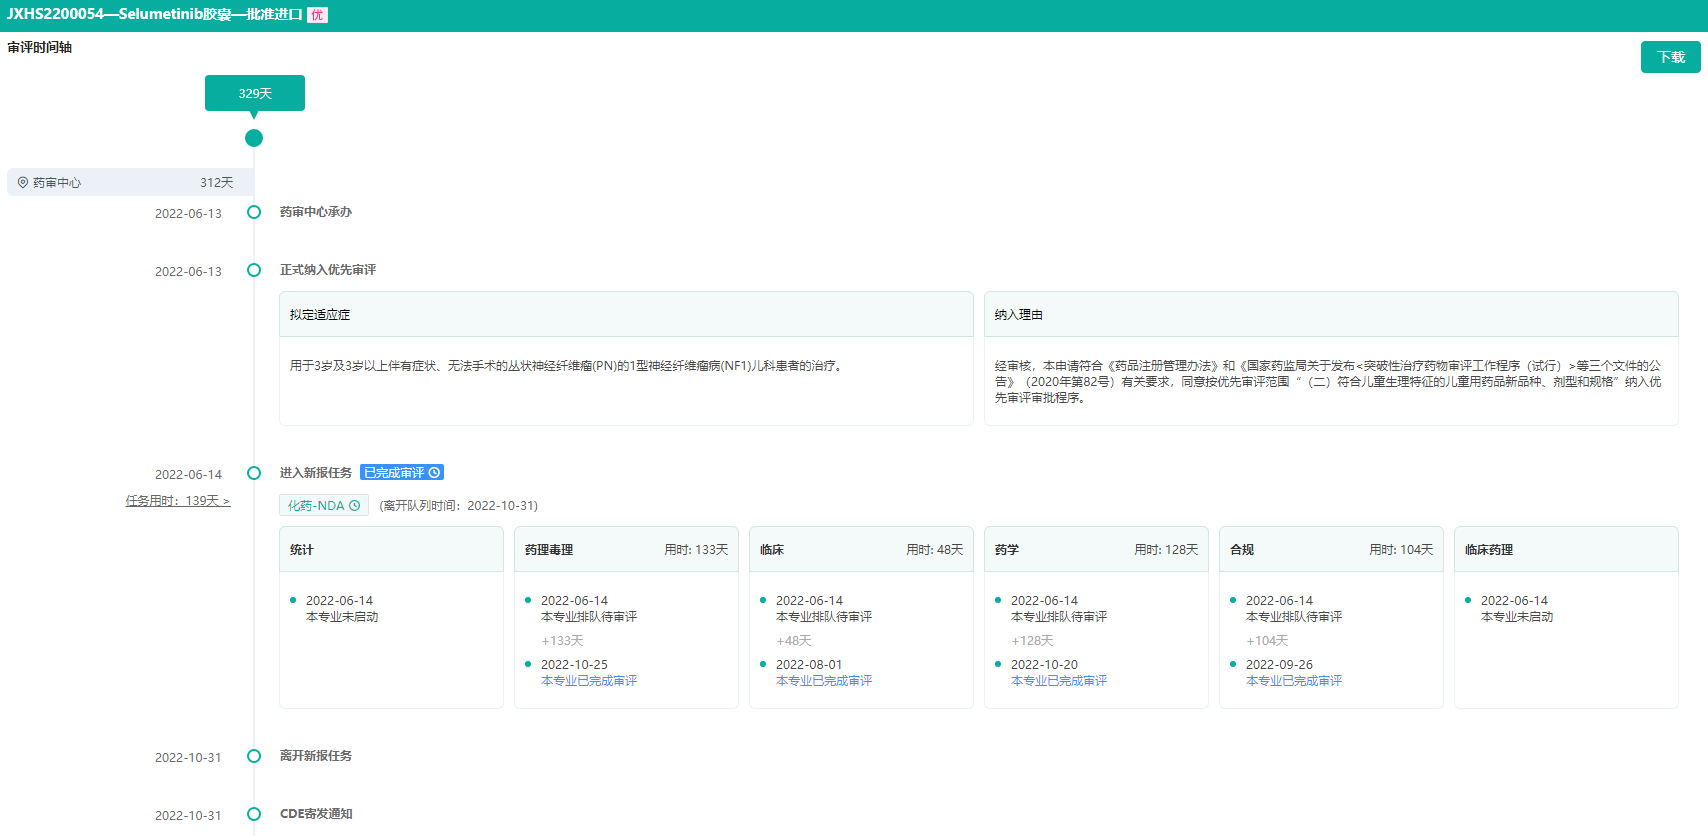
Task: Open 本专业已完成审评 link under 合规
Action: [x=1294, y=681]
